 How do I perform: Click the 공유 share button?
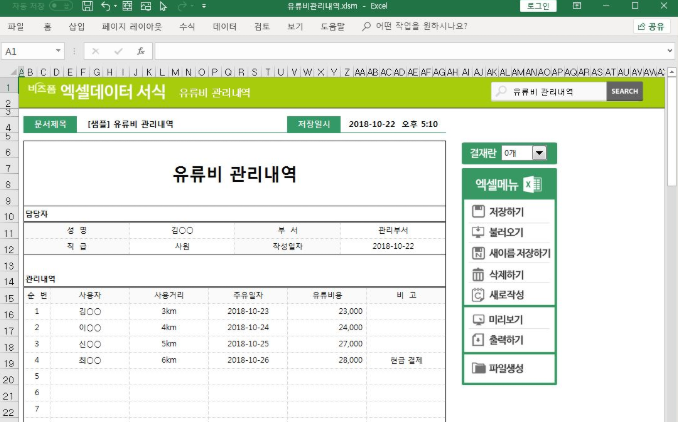[x=651, y=26]
